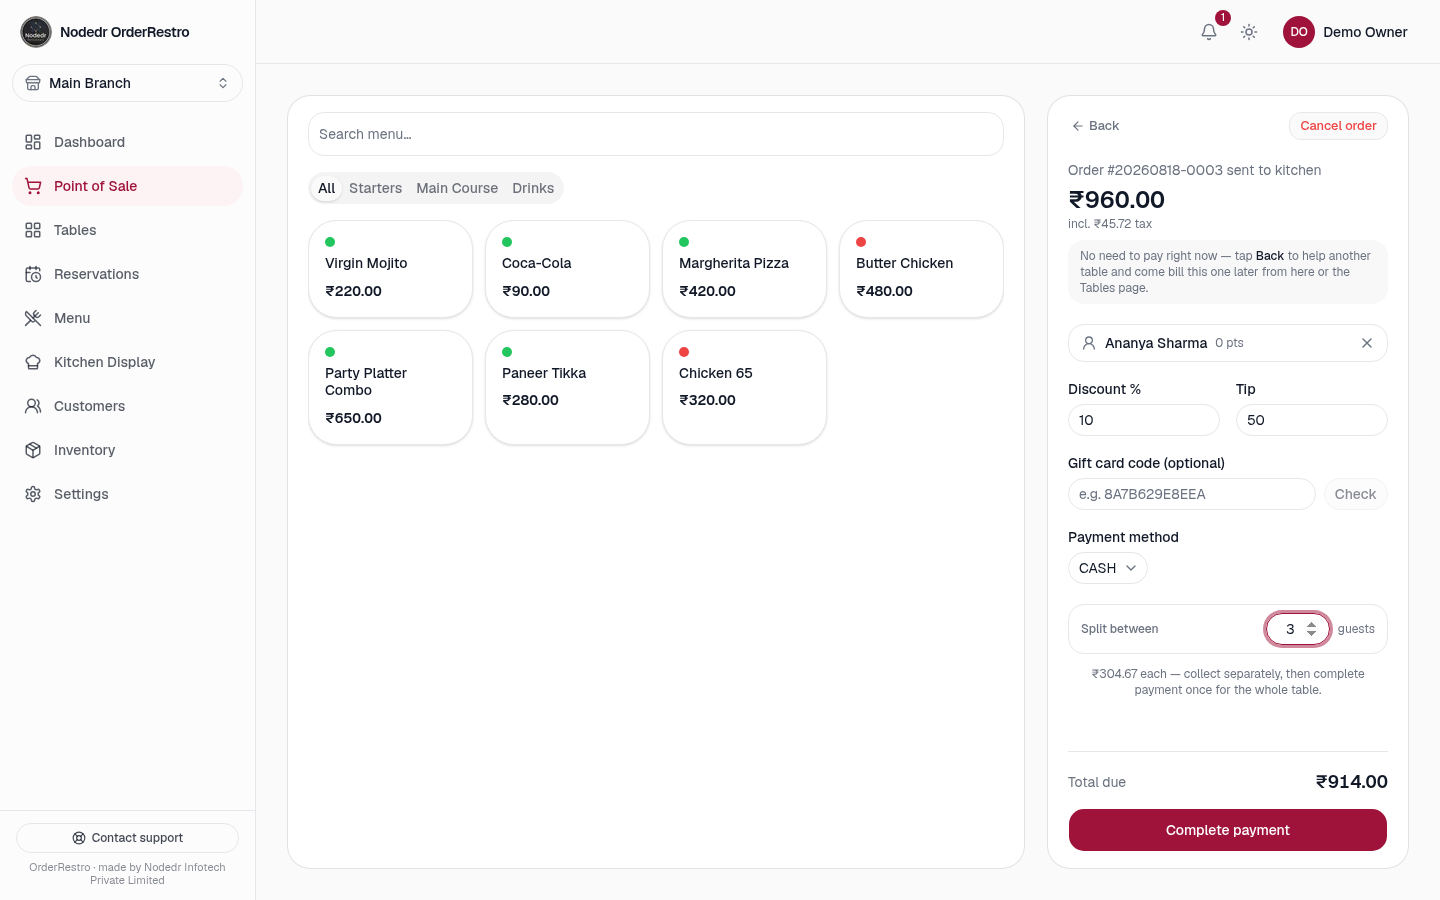Click the Demo Owner profile name
Screen dimensions: 1440x900
tap(1365, 32)
